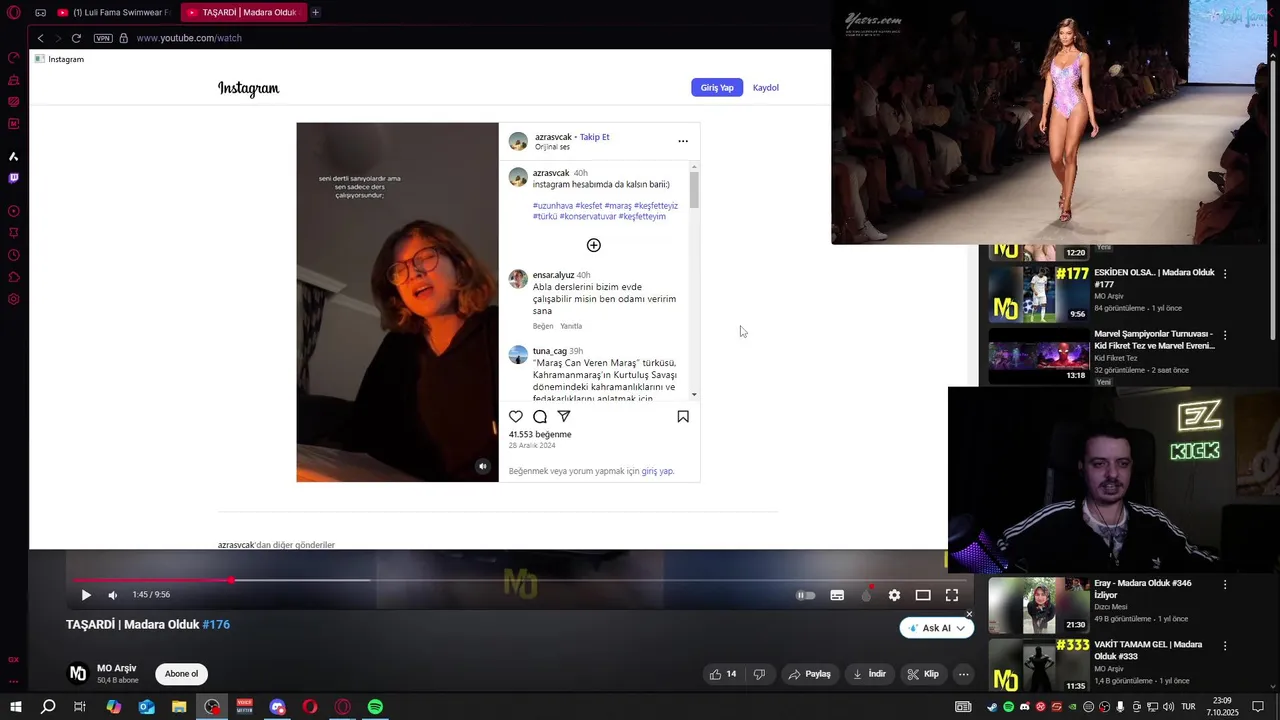1280x720 pixels.
Task: Click the comment bubble icon
Action: click(x=540, y=416)
